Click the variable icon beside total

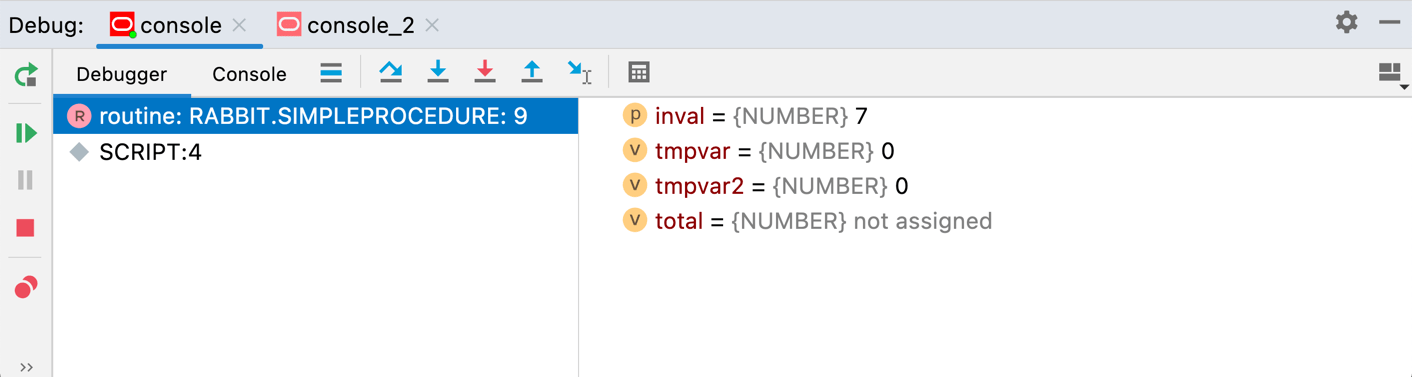point(634,221)
